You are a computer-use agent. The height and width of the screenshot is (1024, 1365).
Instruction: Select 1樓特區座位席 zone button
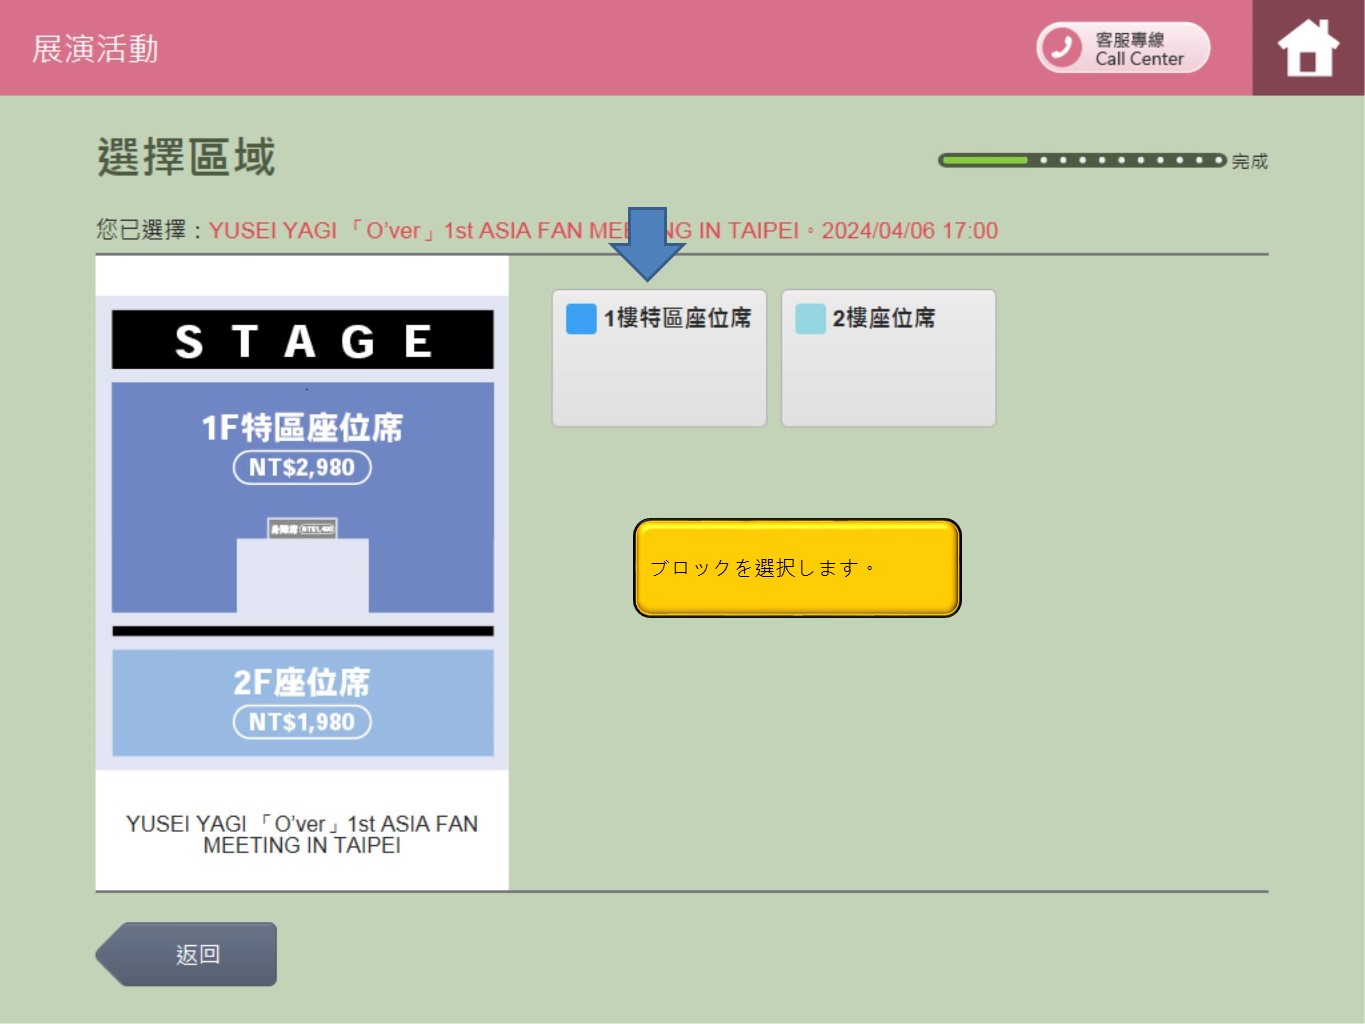[659, 358]
